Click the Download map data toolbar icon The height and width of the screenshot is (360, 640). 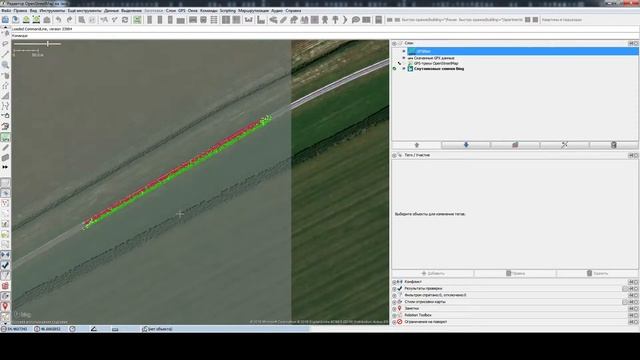click(26, 20)
